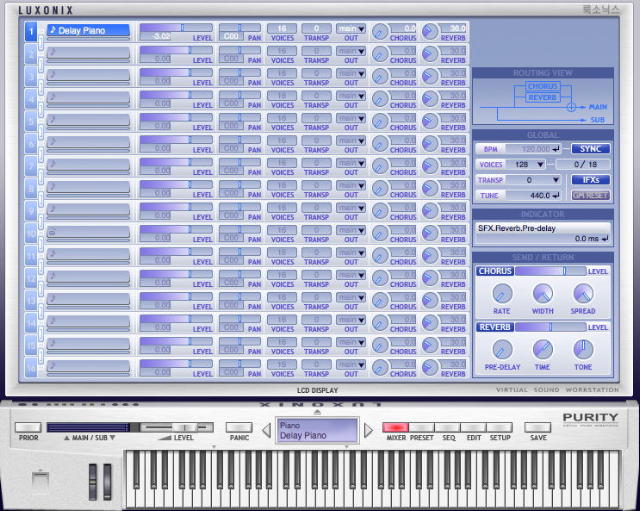Click channel 15's chorus knob
Viewport: 640px width, 511px height.
point(380,345)
